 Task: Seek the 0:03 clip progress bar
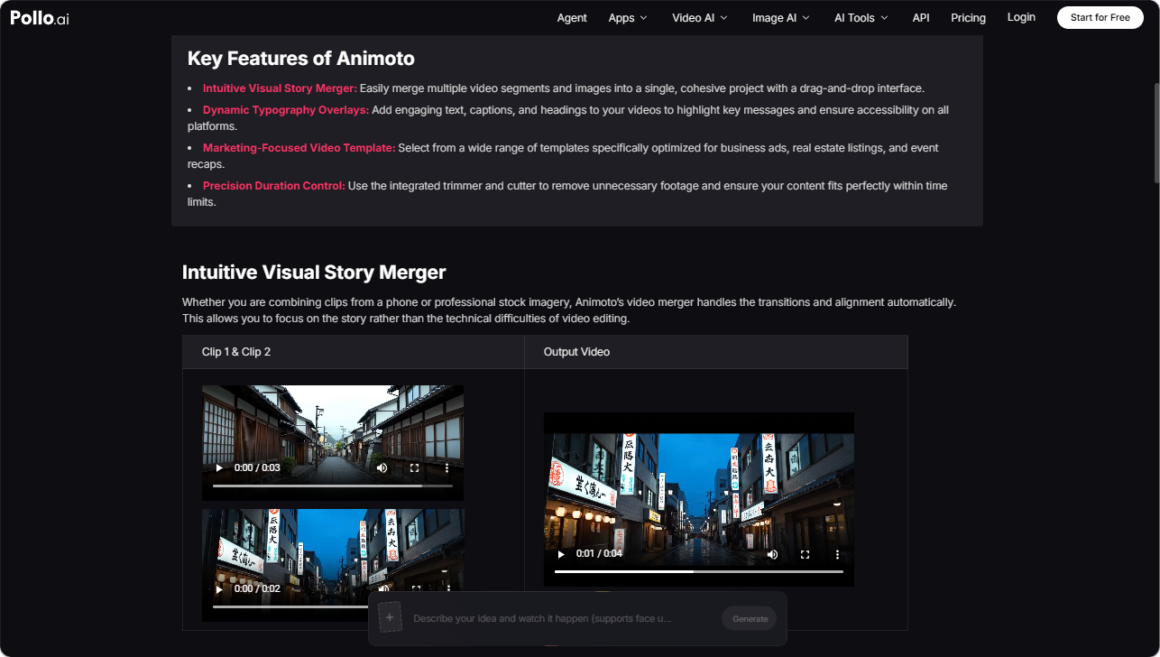(332, 486)
